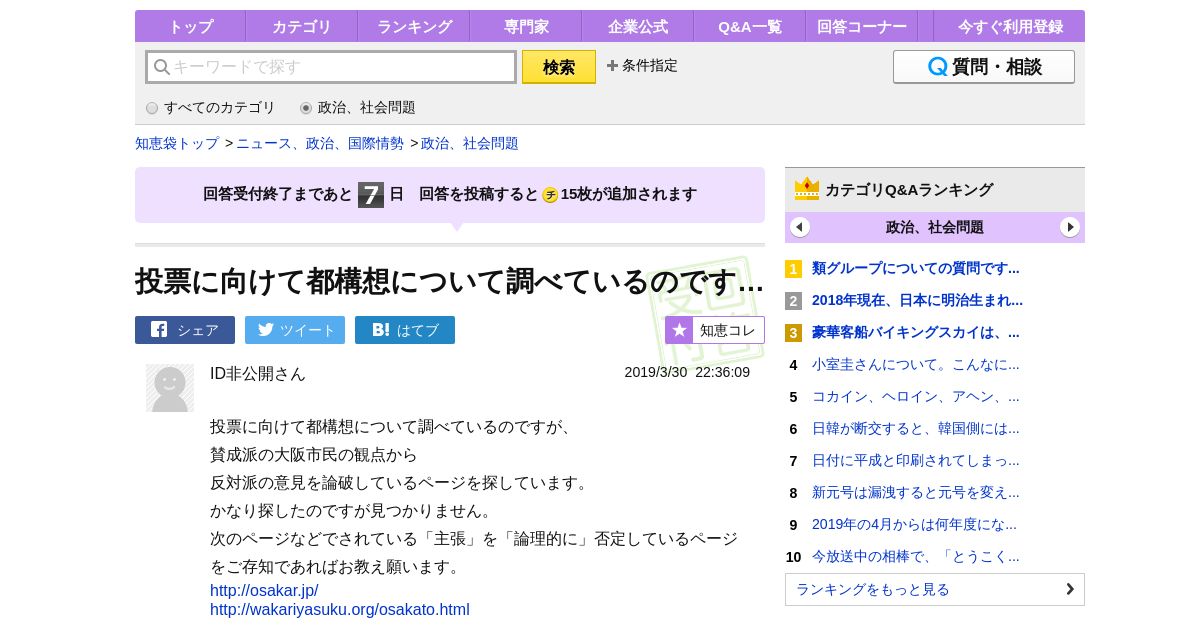Open ニュース、政治、国際情勢 breadcrumb
This screenshot has width=1200, height=630.
[x=320, y=143]
